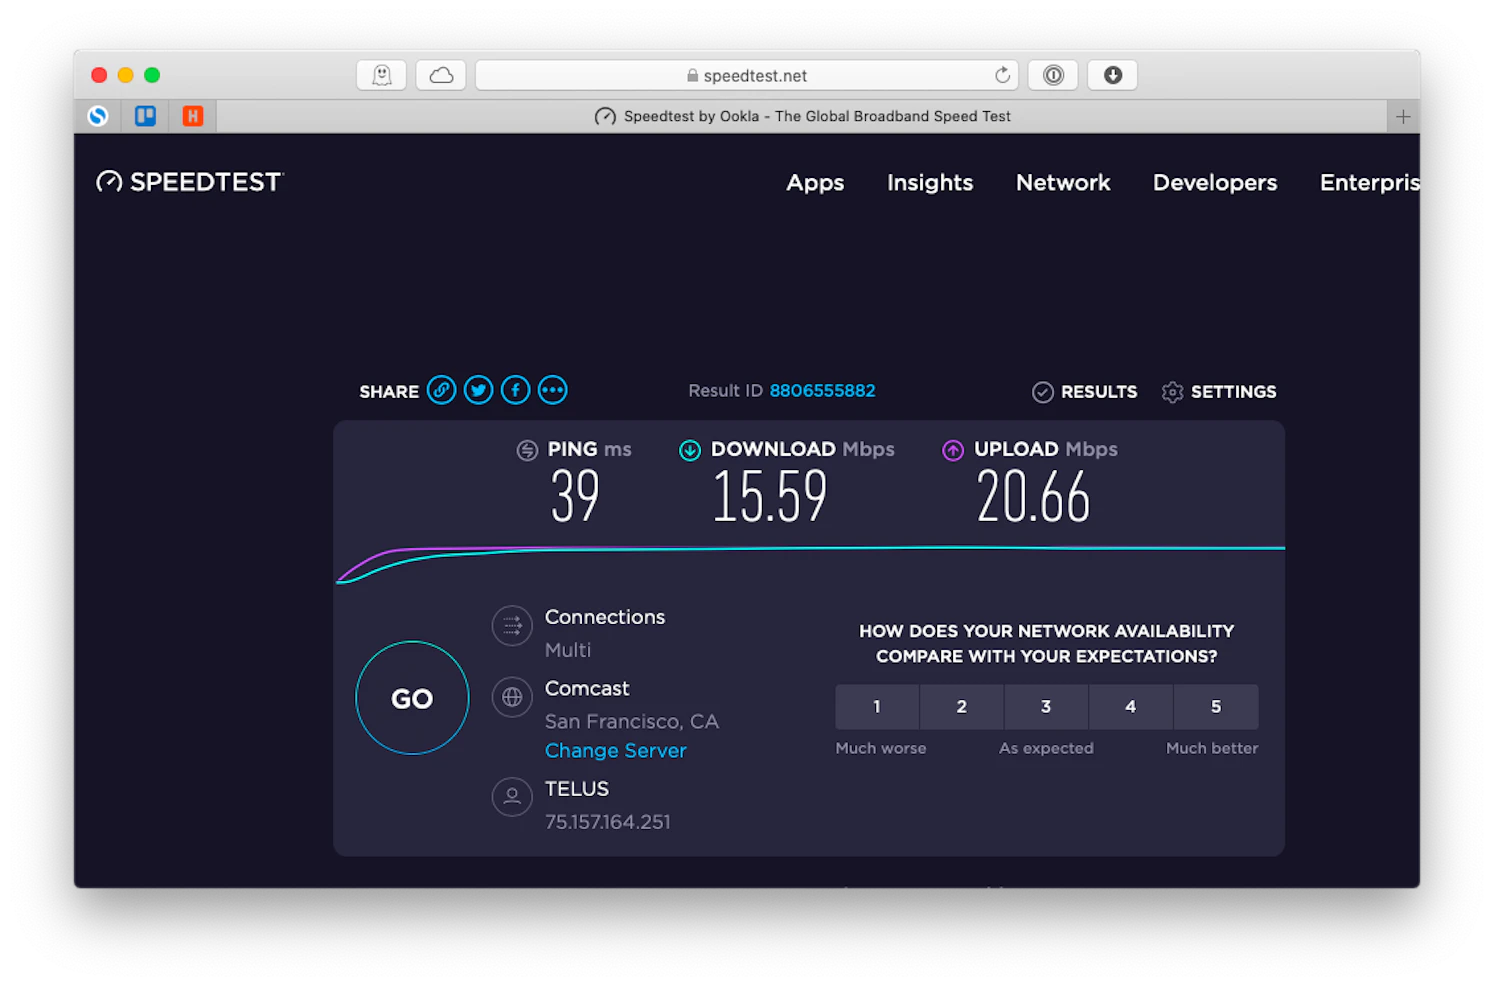Select rating 5 for Much better

pos(1216,707)
